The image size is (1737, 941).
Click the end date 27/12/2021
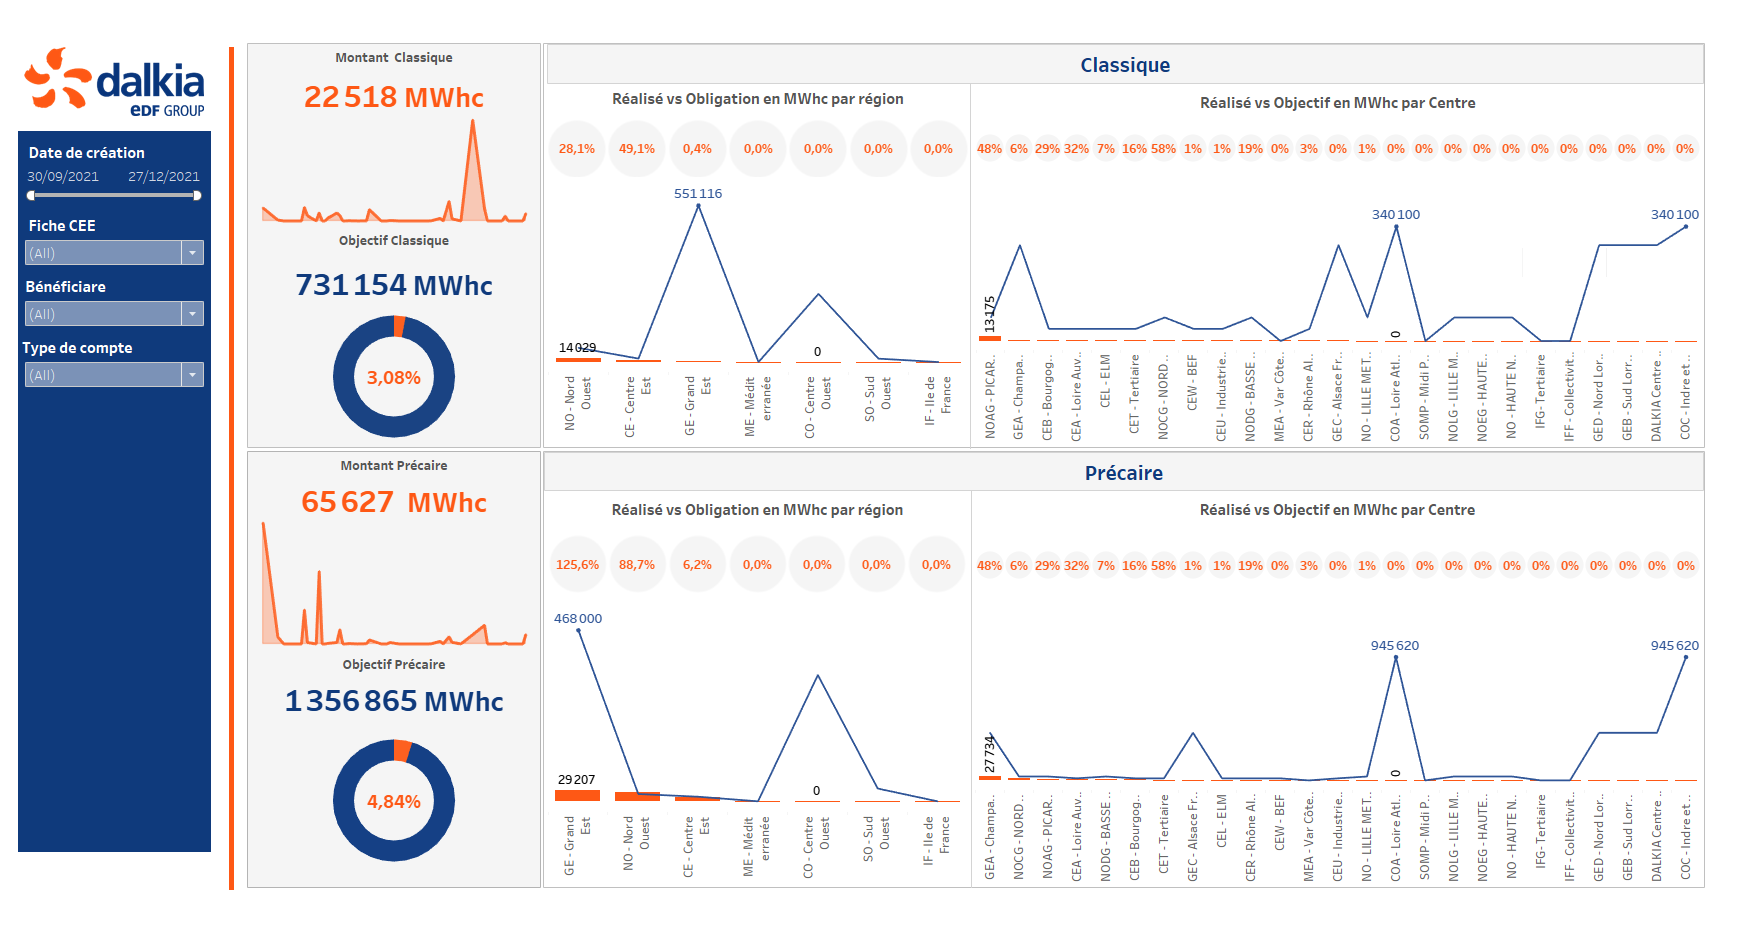pyautogui.click(x=164, y=177)
